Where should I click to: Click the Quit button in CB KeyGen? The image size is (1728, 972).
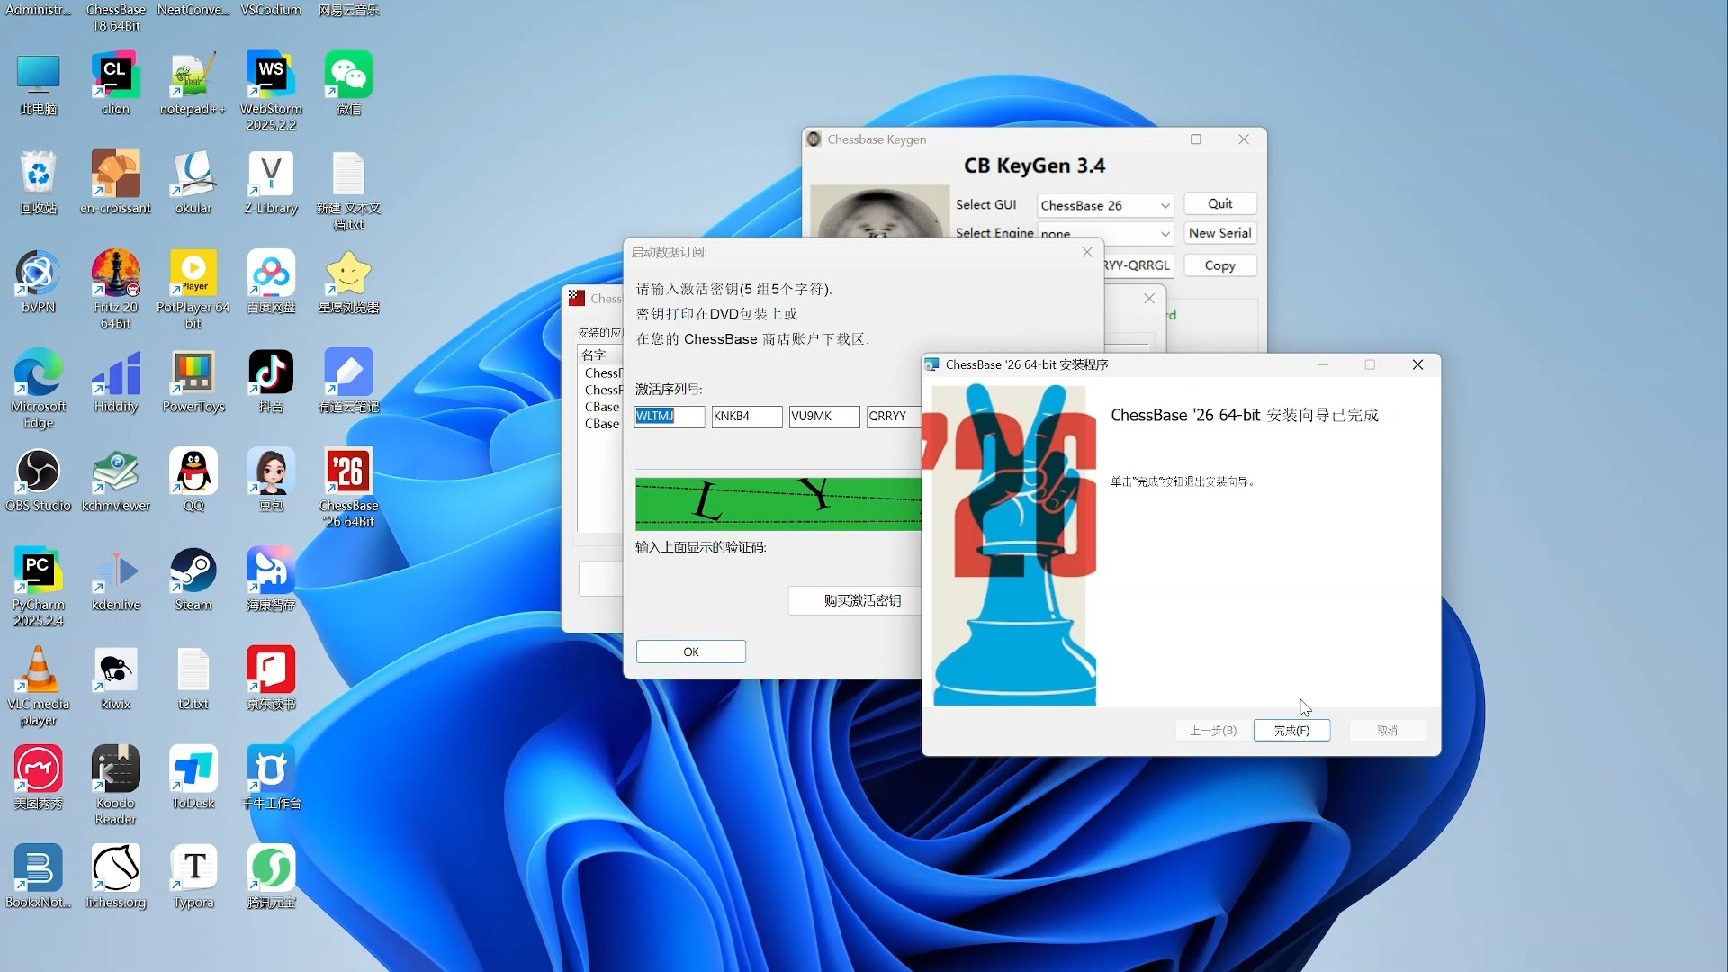[x=1220, y=204]
